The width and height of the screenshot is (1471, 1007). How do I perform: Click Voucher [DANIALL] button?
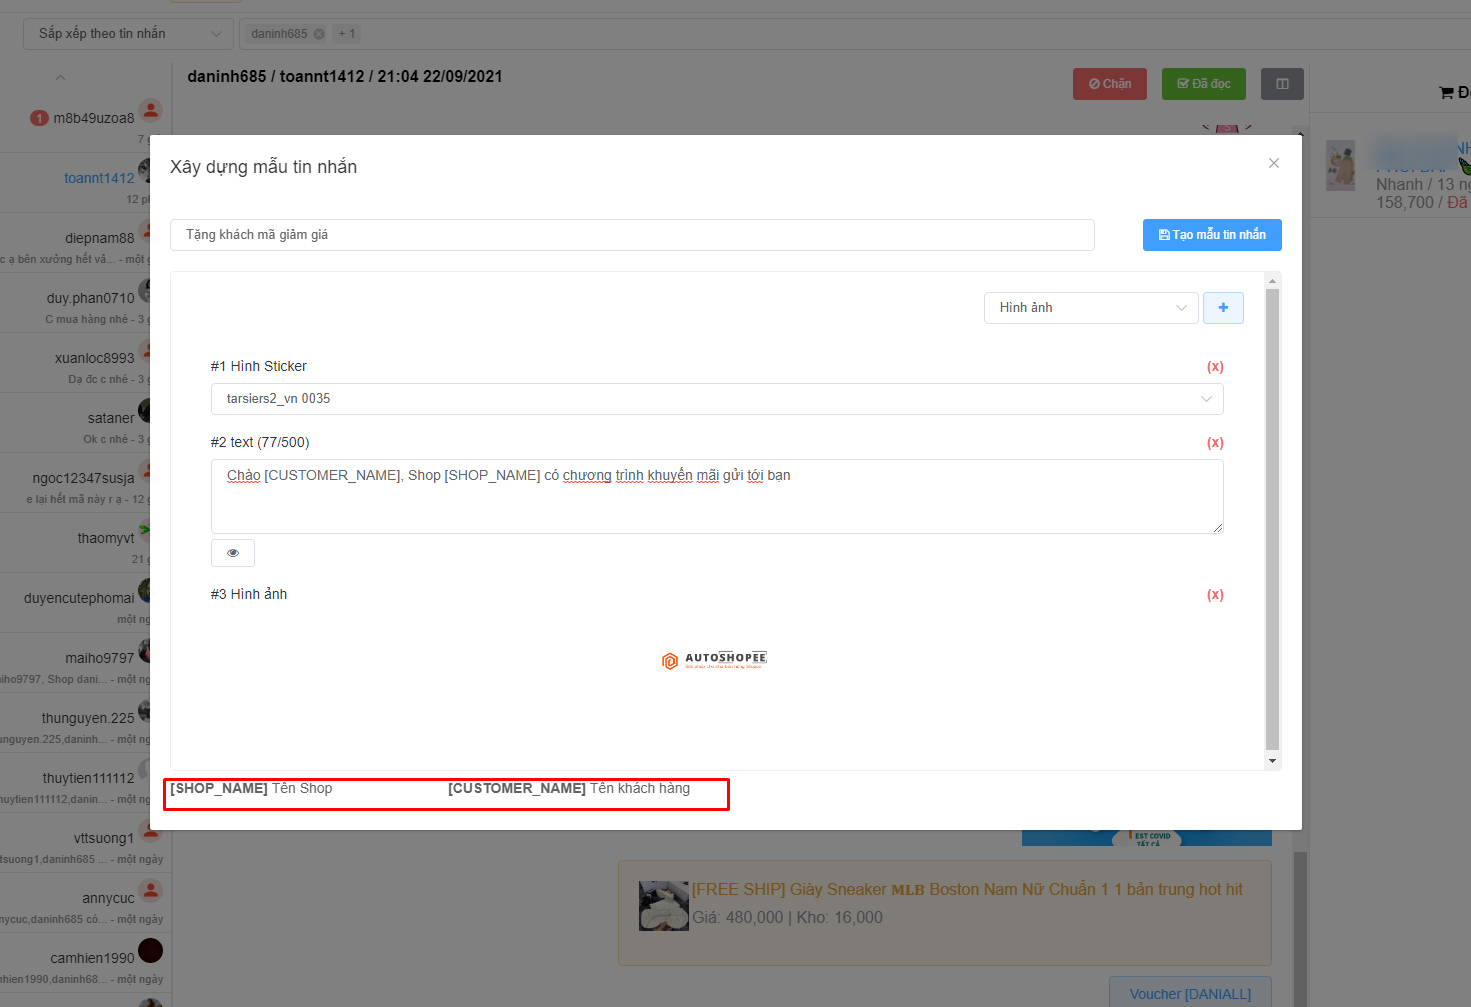pos(1190,994)
